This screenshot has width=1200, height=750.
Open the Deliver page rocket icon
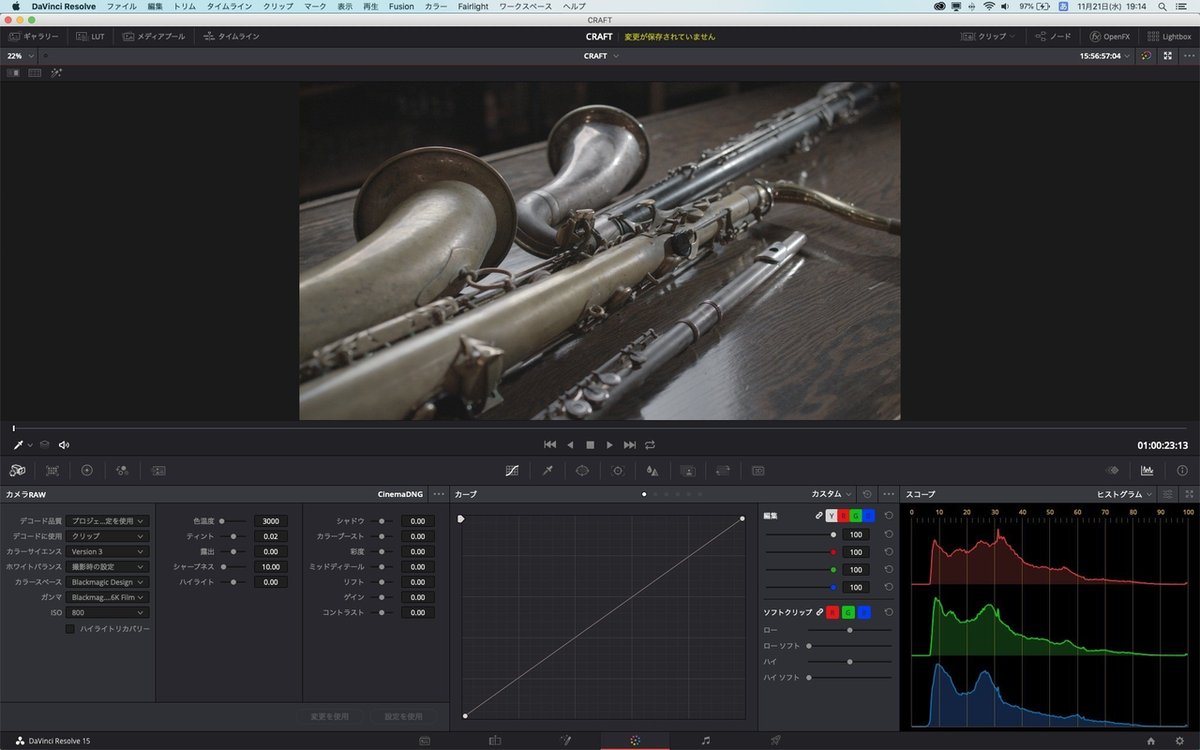776,741
